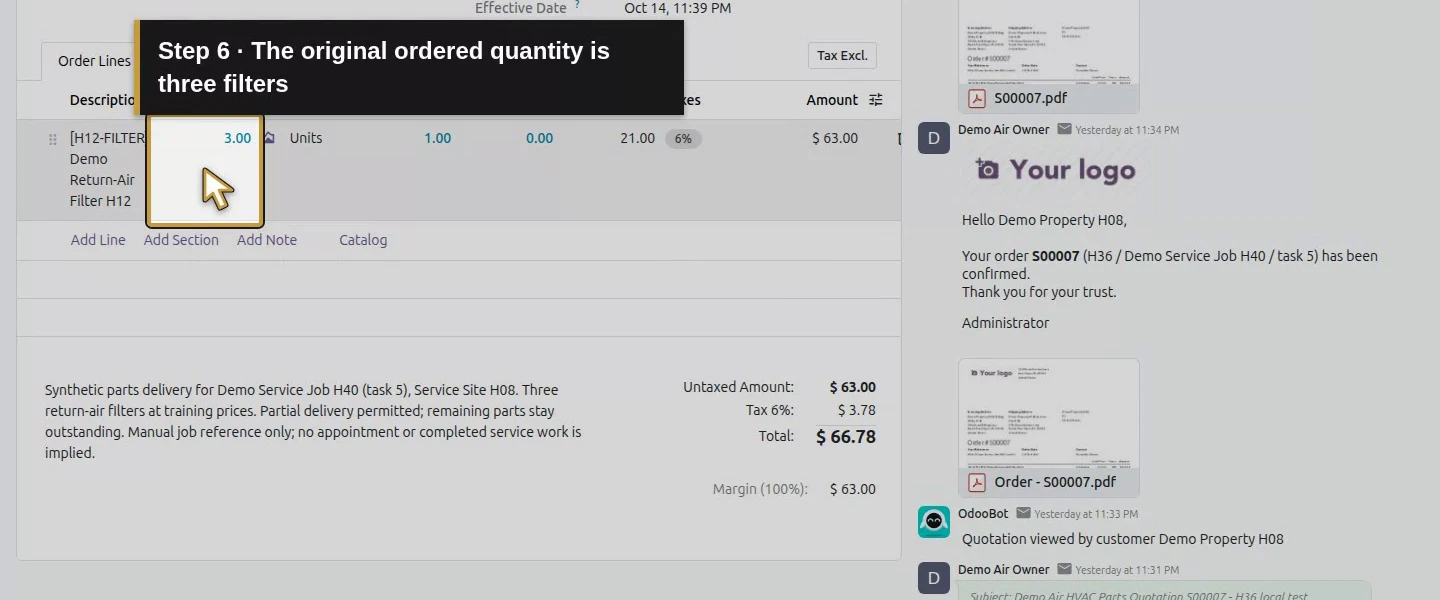Click Add Line
Viewport: 1440px width, 600px height.
(x=98, y=240)
